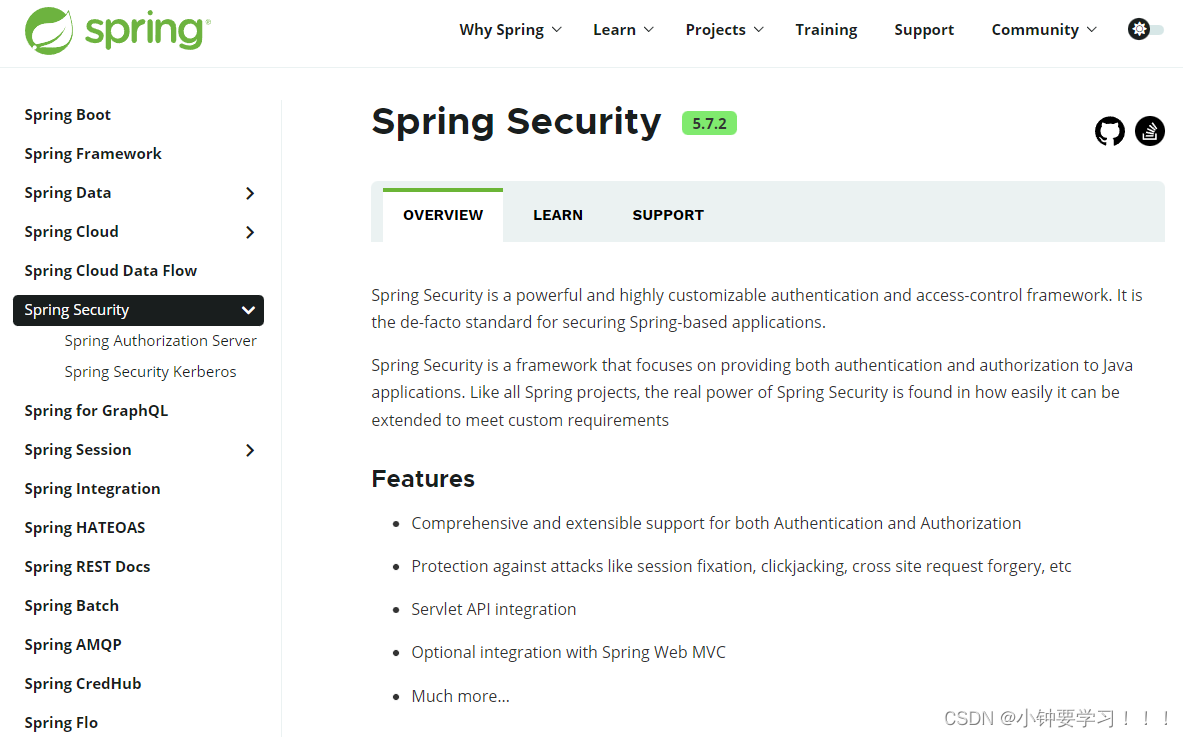
Task: Open Spring Batch link
Action: (x=71, y=606)
